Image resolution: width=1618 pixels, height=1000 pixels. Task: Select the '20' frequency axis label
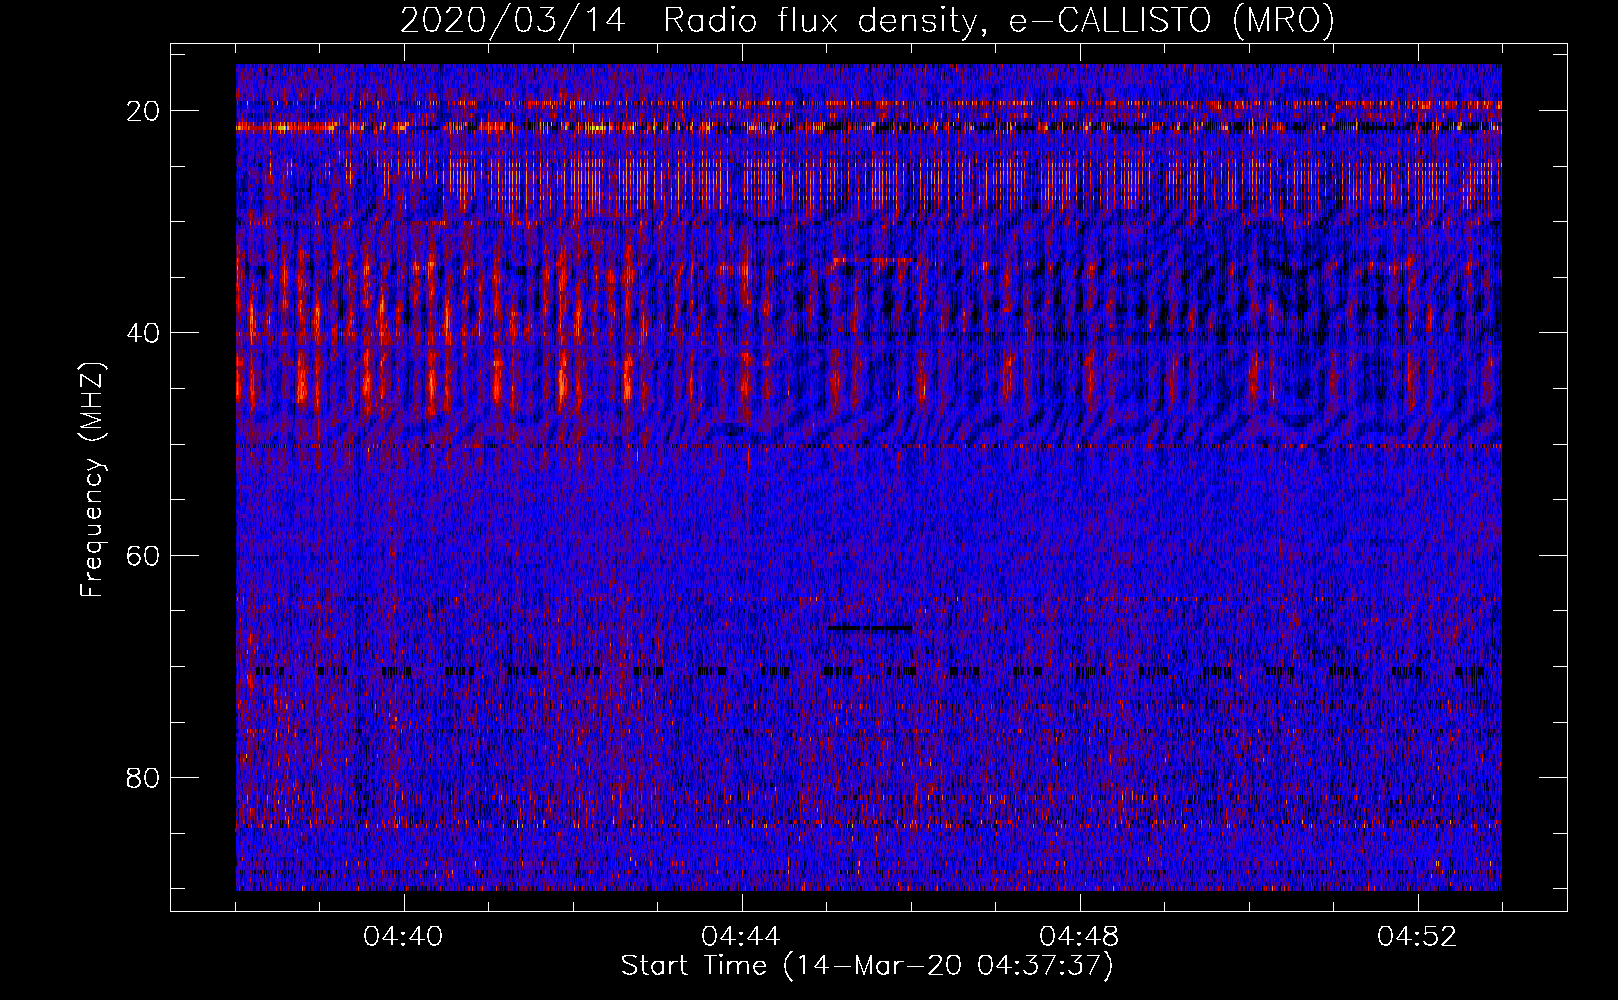(141, 111)
